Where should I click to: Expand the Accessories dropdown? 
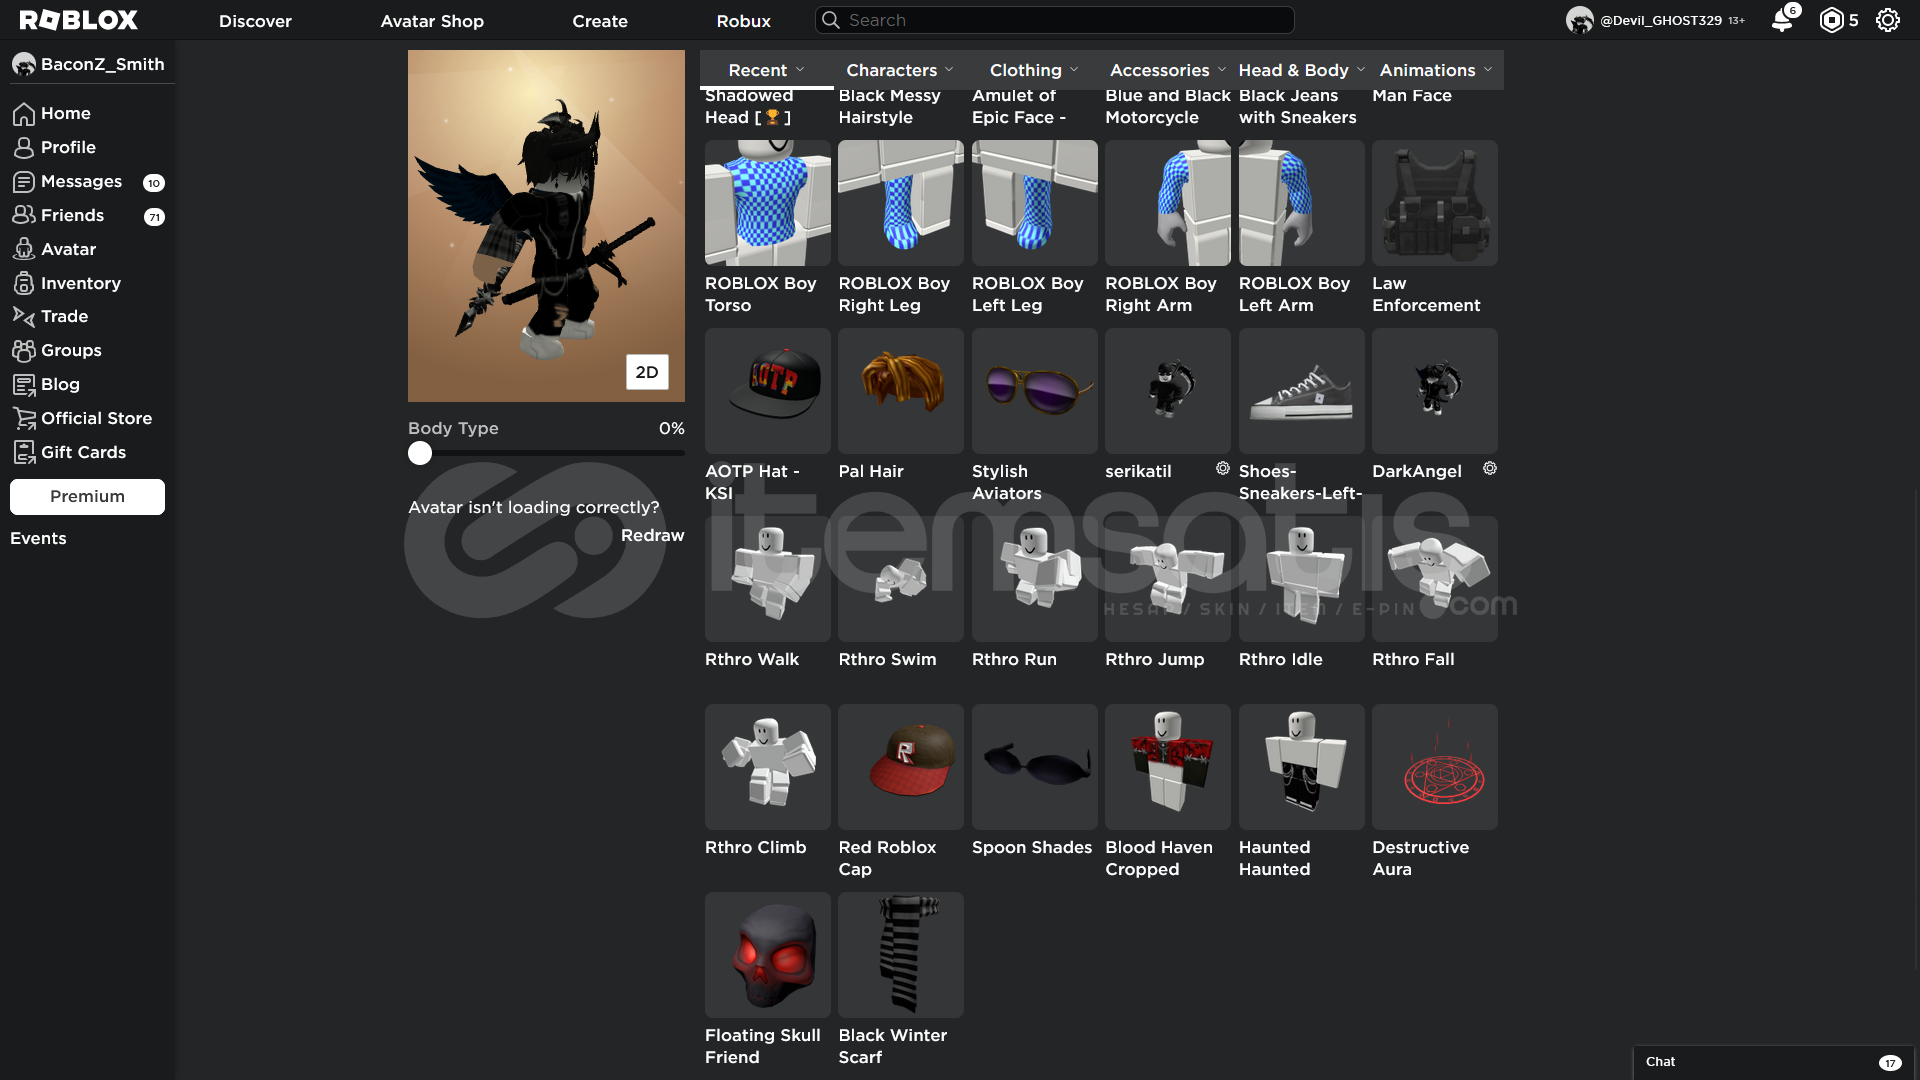click(x=1167, y=70)
